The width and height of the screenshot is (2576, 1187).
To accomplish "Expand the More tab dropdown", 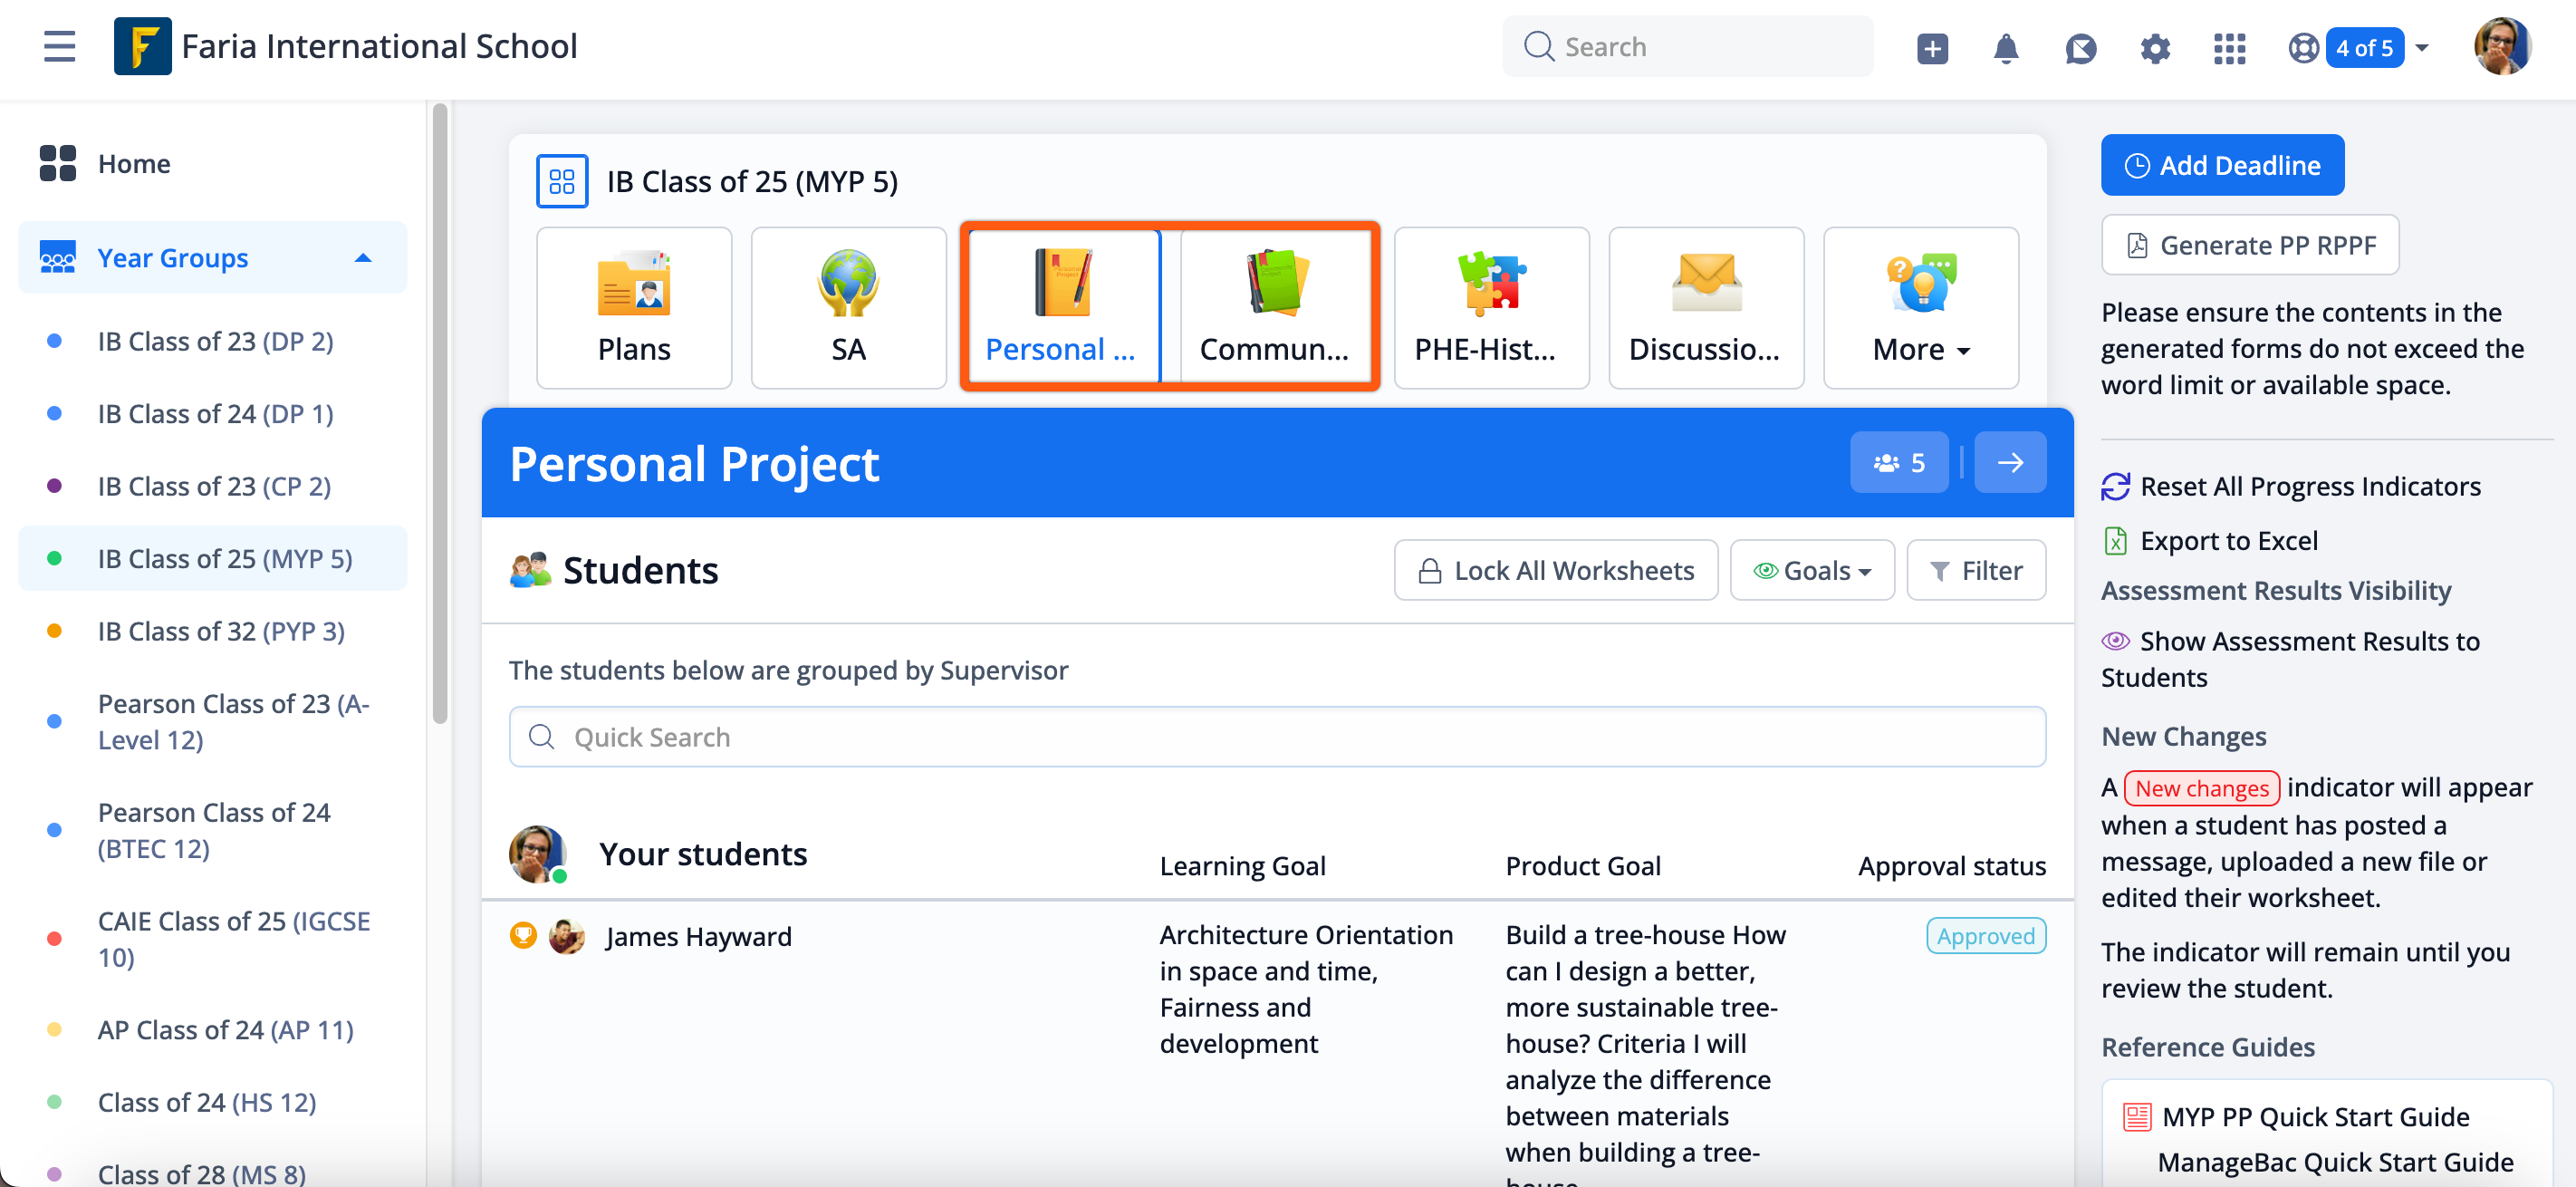I will tap(1920, 308).
